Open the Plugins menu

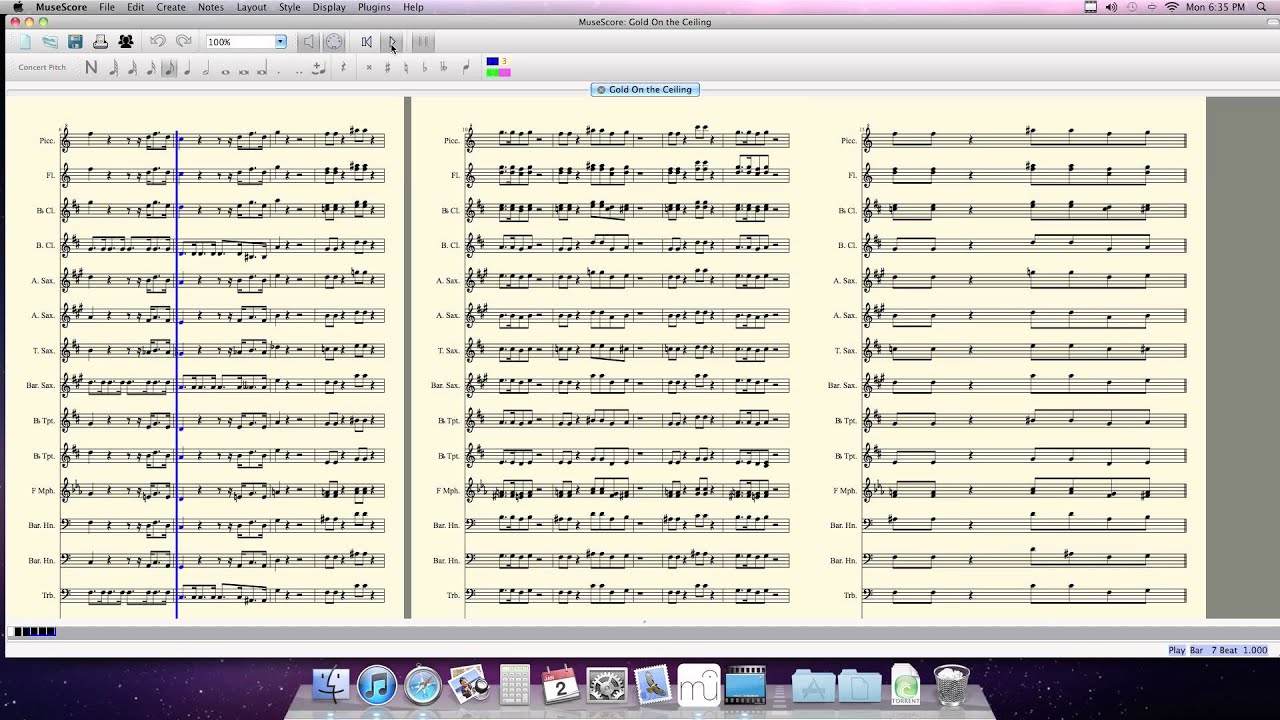pos(374,7)
